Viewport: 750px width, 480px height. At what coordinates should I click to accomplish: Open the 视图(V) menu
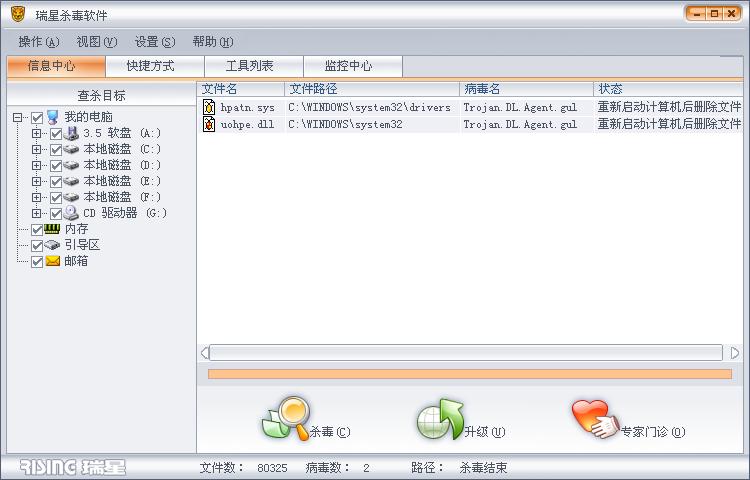pos(97,42)
